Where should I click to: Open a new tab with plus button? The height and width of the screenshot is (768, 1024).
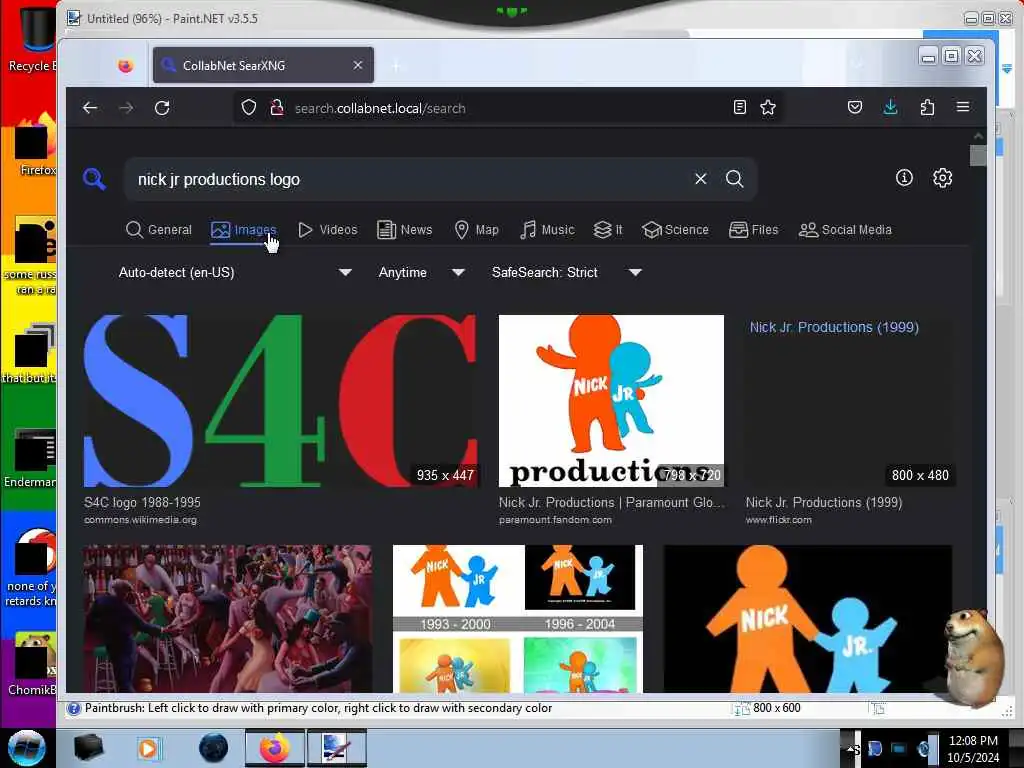click(x=396, y=65)
